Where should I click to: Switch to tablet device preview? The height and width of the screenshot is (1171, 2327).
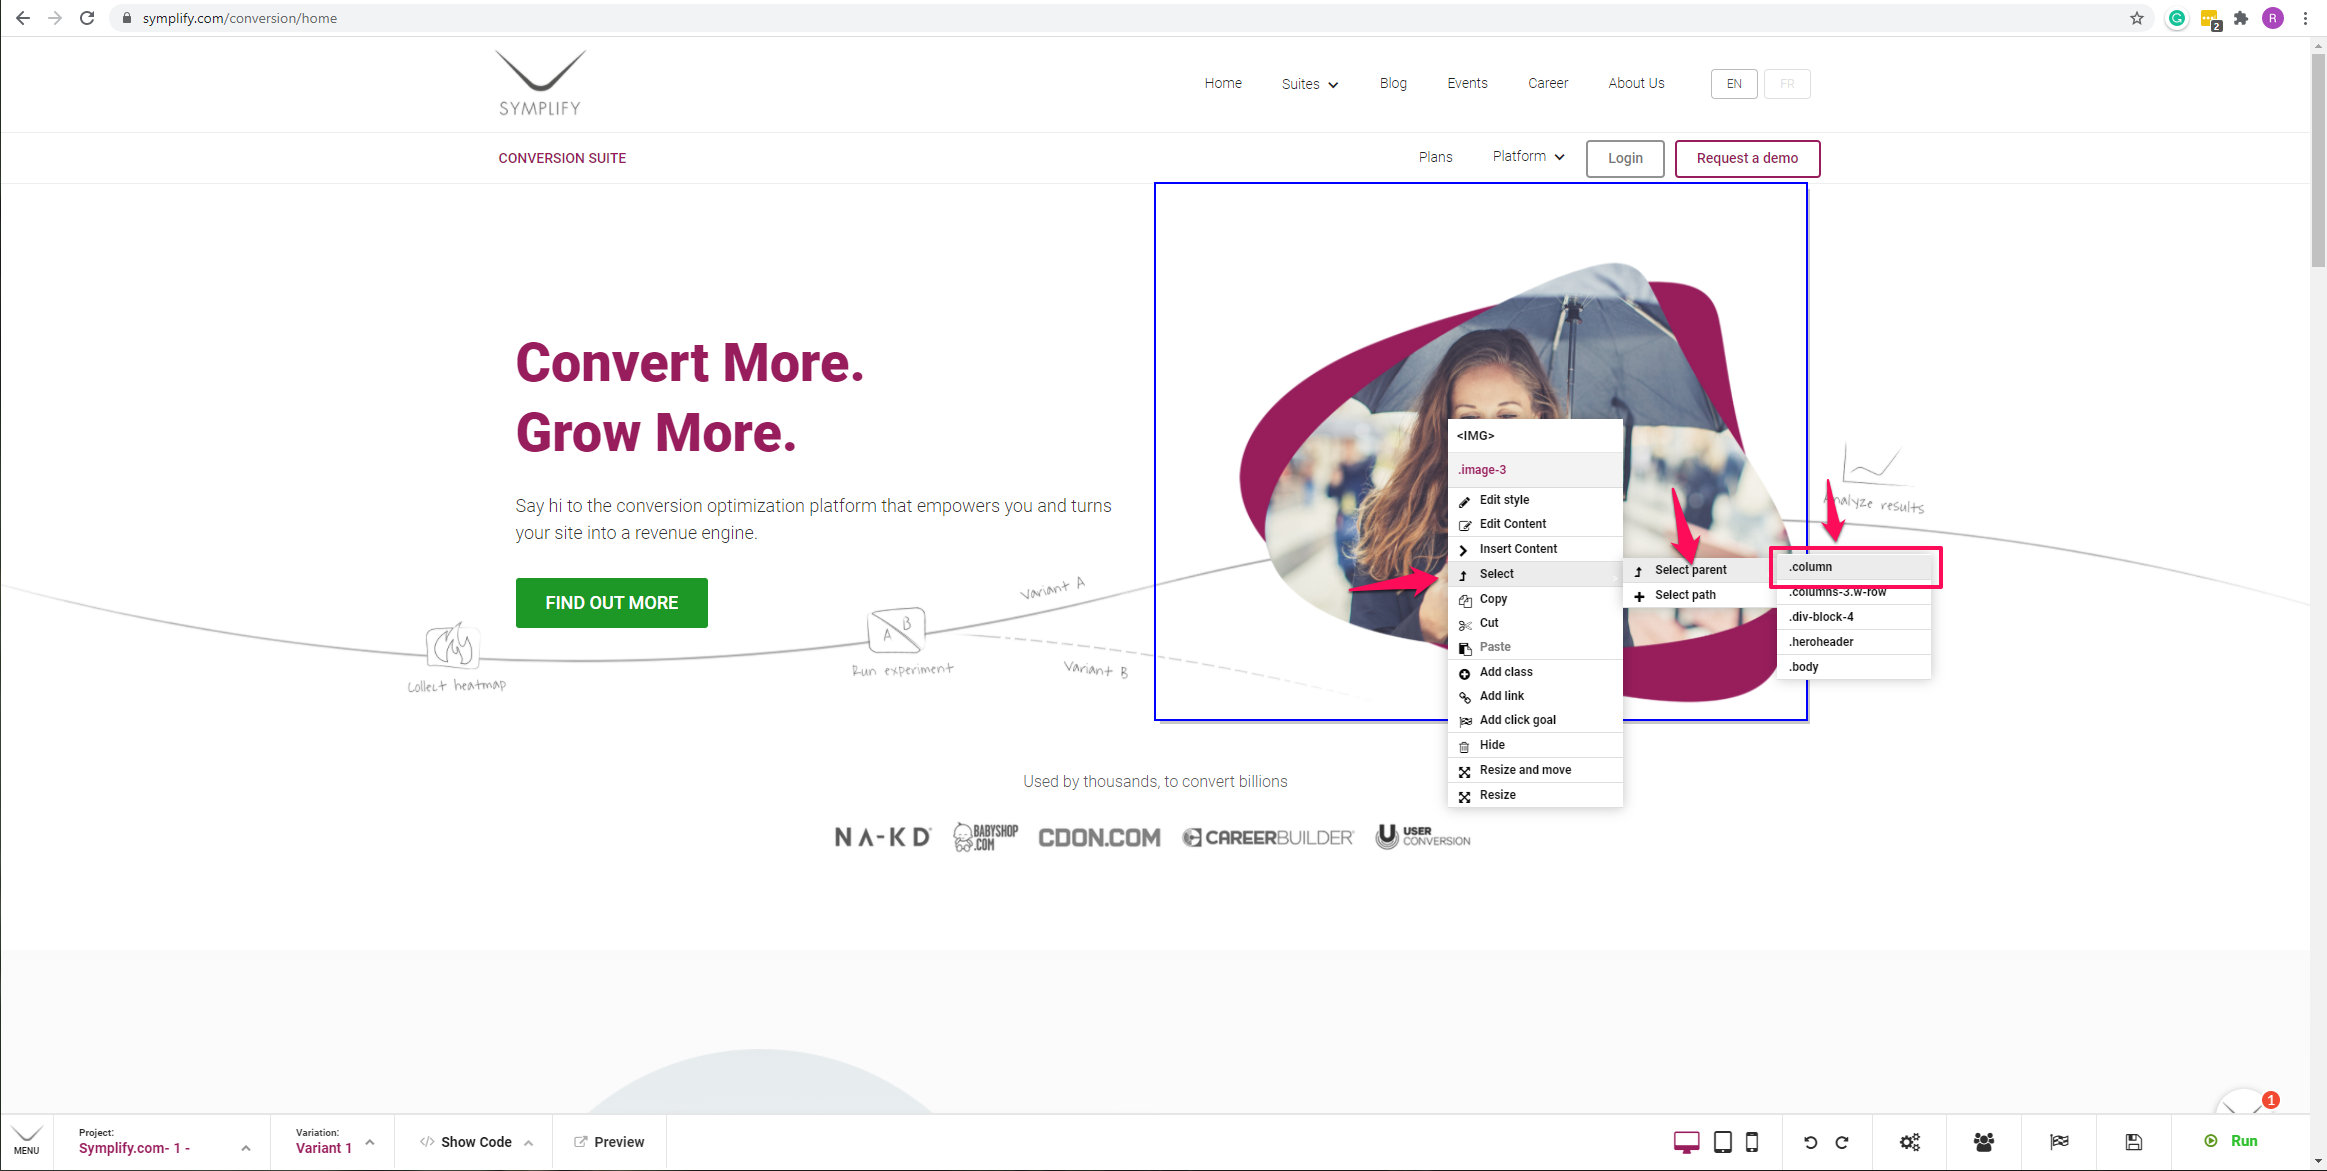[x=1723, y=1142]
